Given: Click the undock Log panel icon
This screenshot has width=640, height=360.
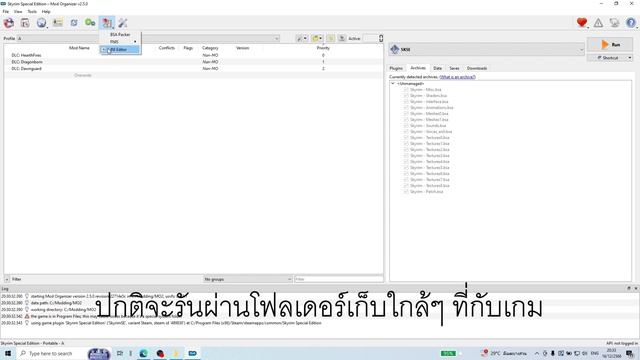Looking at the screenshot, I should tap(629, 288).
